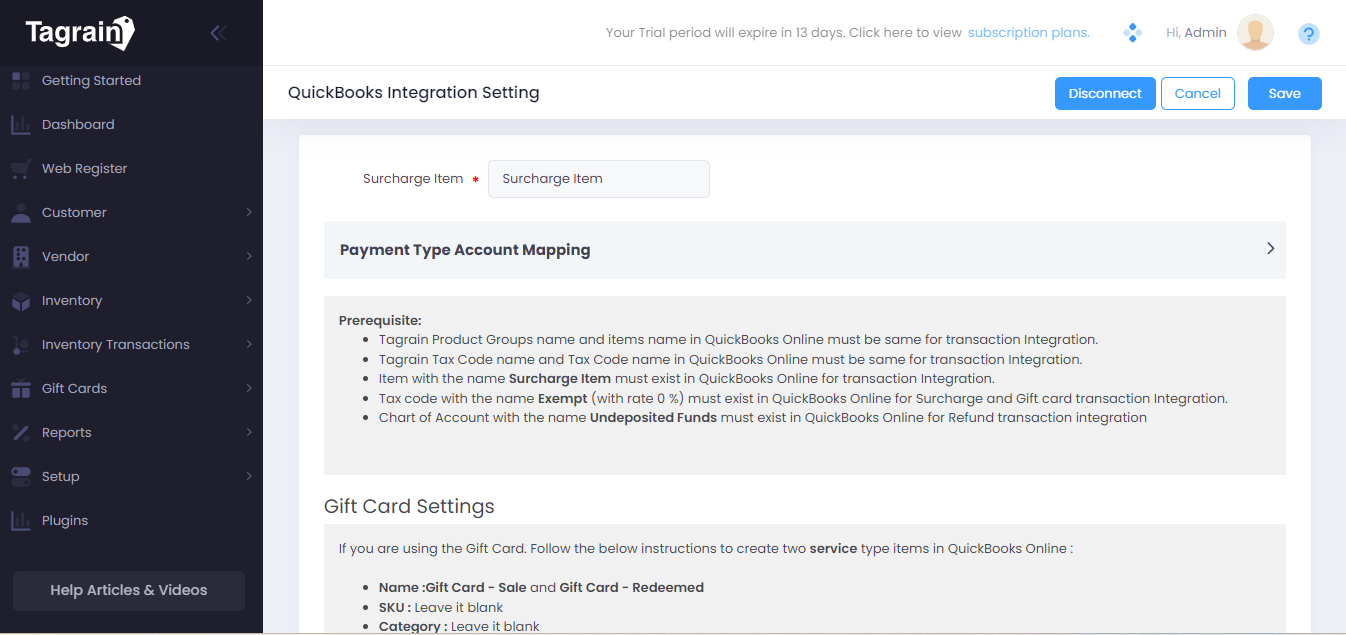Open the Plugins menu item

click(65, 521)
